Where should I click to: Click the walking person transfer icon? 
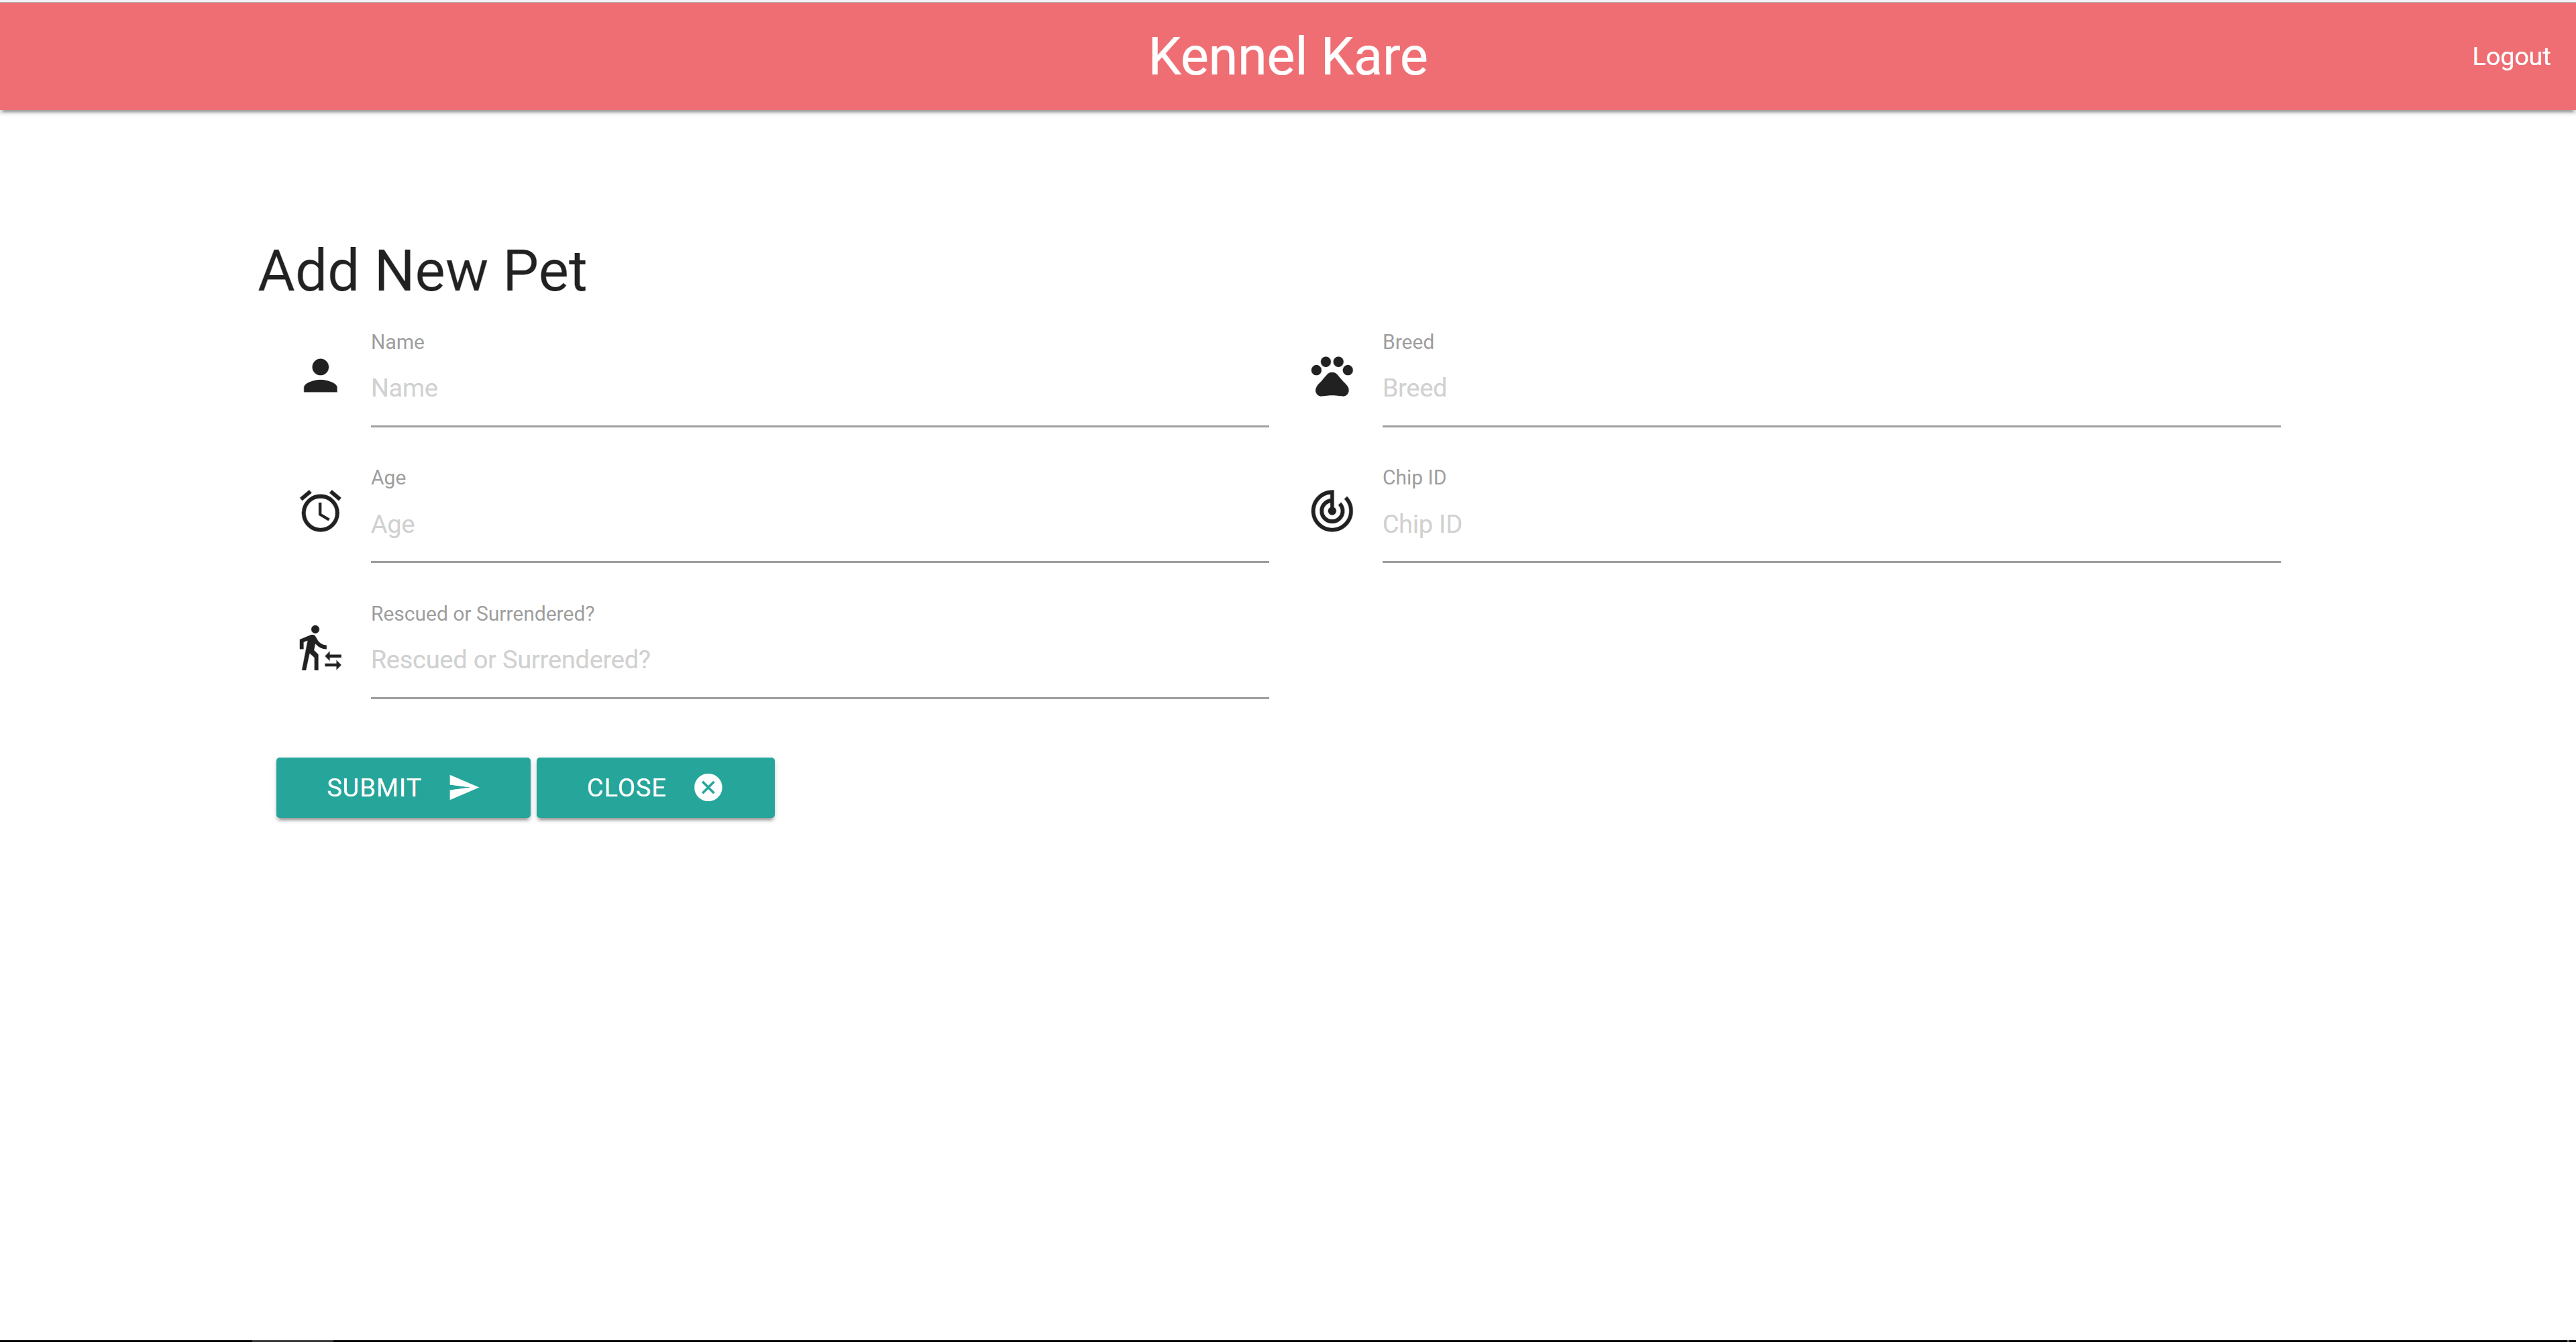(x=320, y=648)
